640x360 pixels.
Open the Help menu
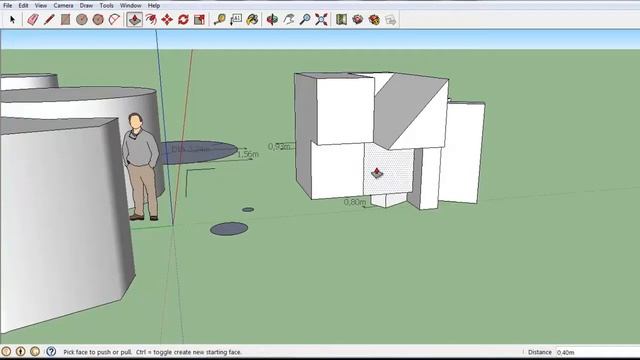[x=154, y=5]
